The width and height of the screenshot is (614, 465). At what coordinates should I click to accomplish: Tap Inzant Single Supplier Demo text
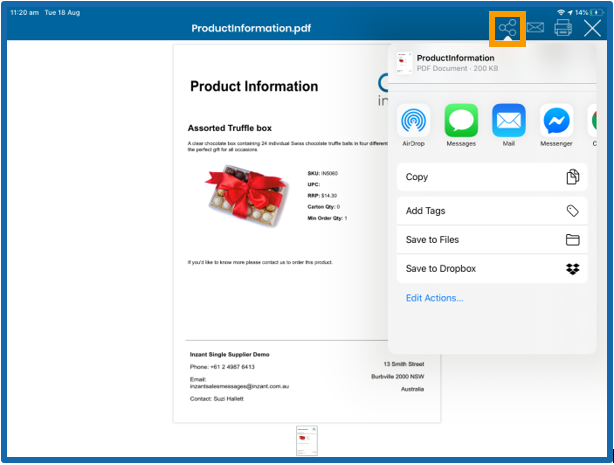pyautogui.click(x=229, y=355)
